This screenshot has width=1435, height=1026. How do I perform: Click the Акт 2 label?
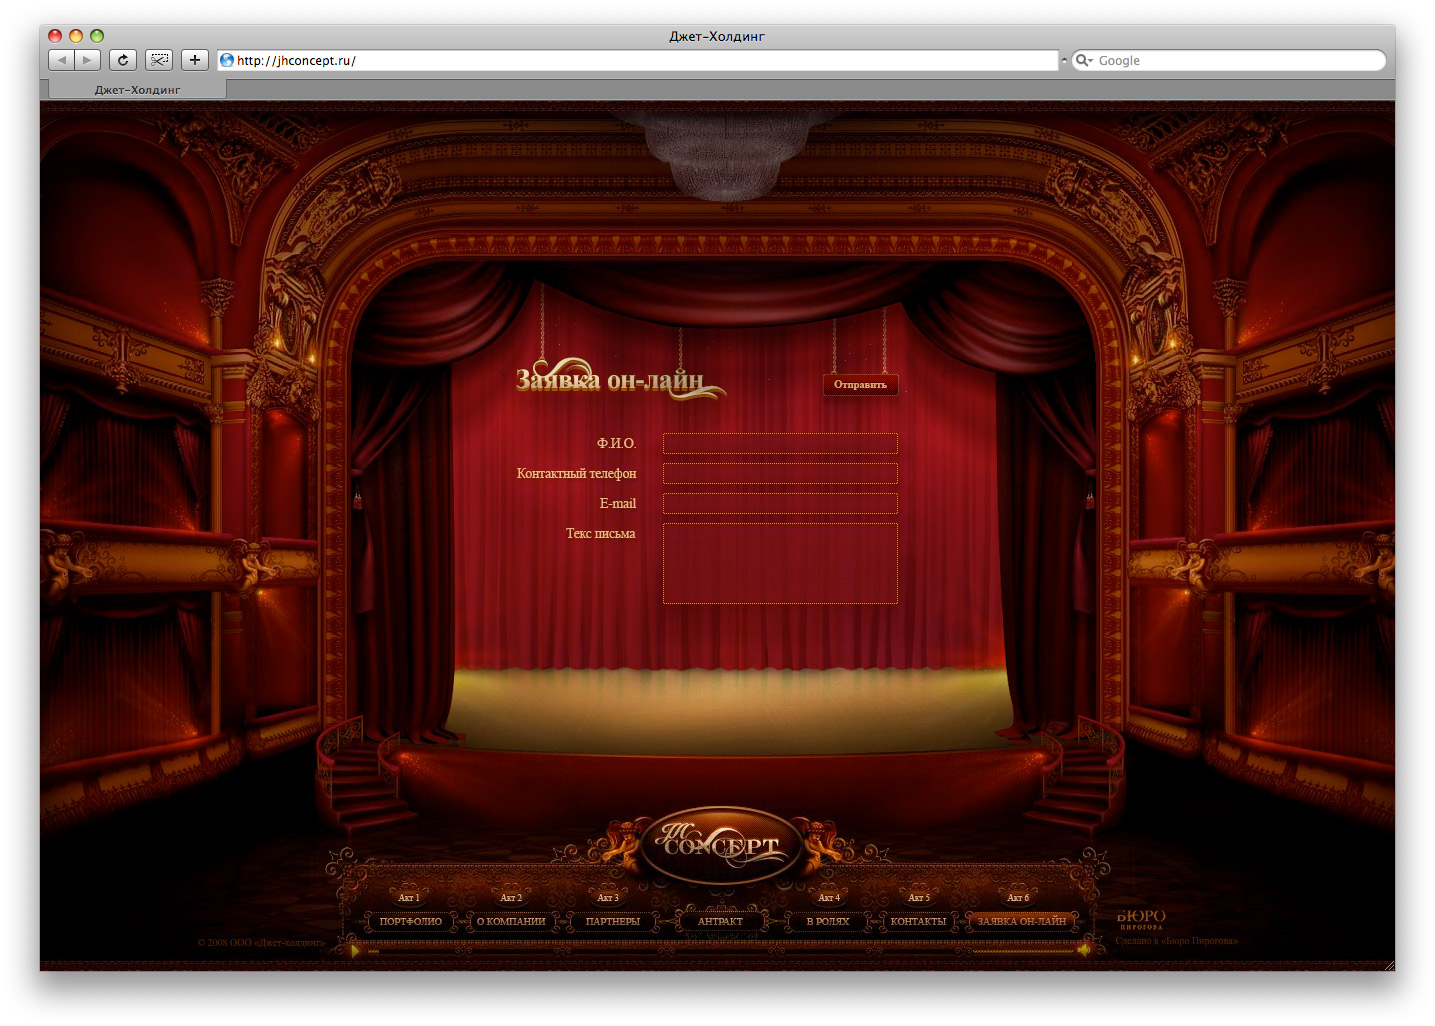(511, 897)
